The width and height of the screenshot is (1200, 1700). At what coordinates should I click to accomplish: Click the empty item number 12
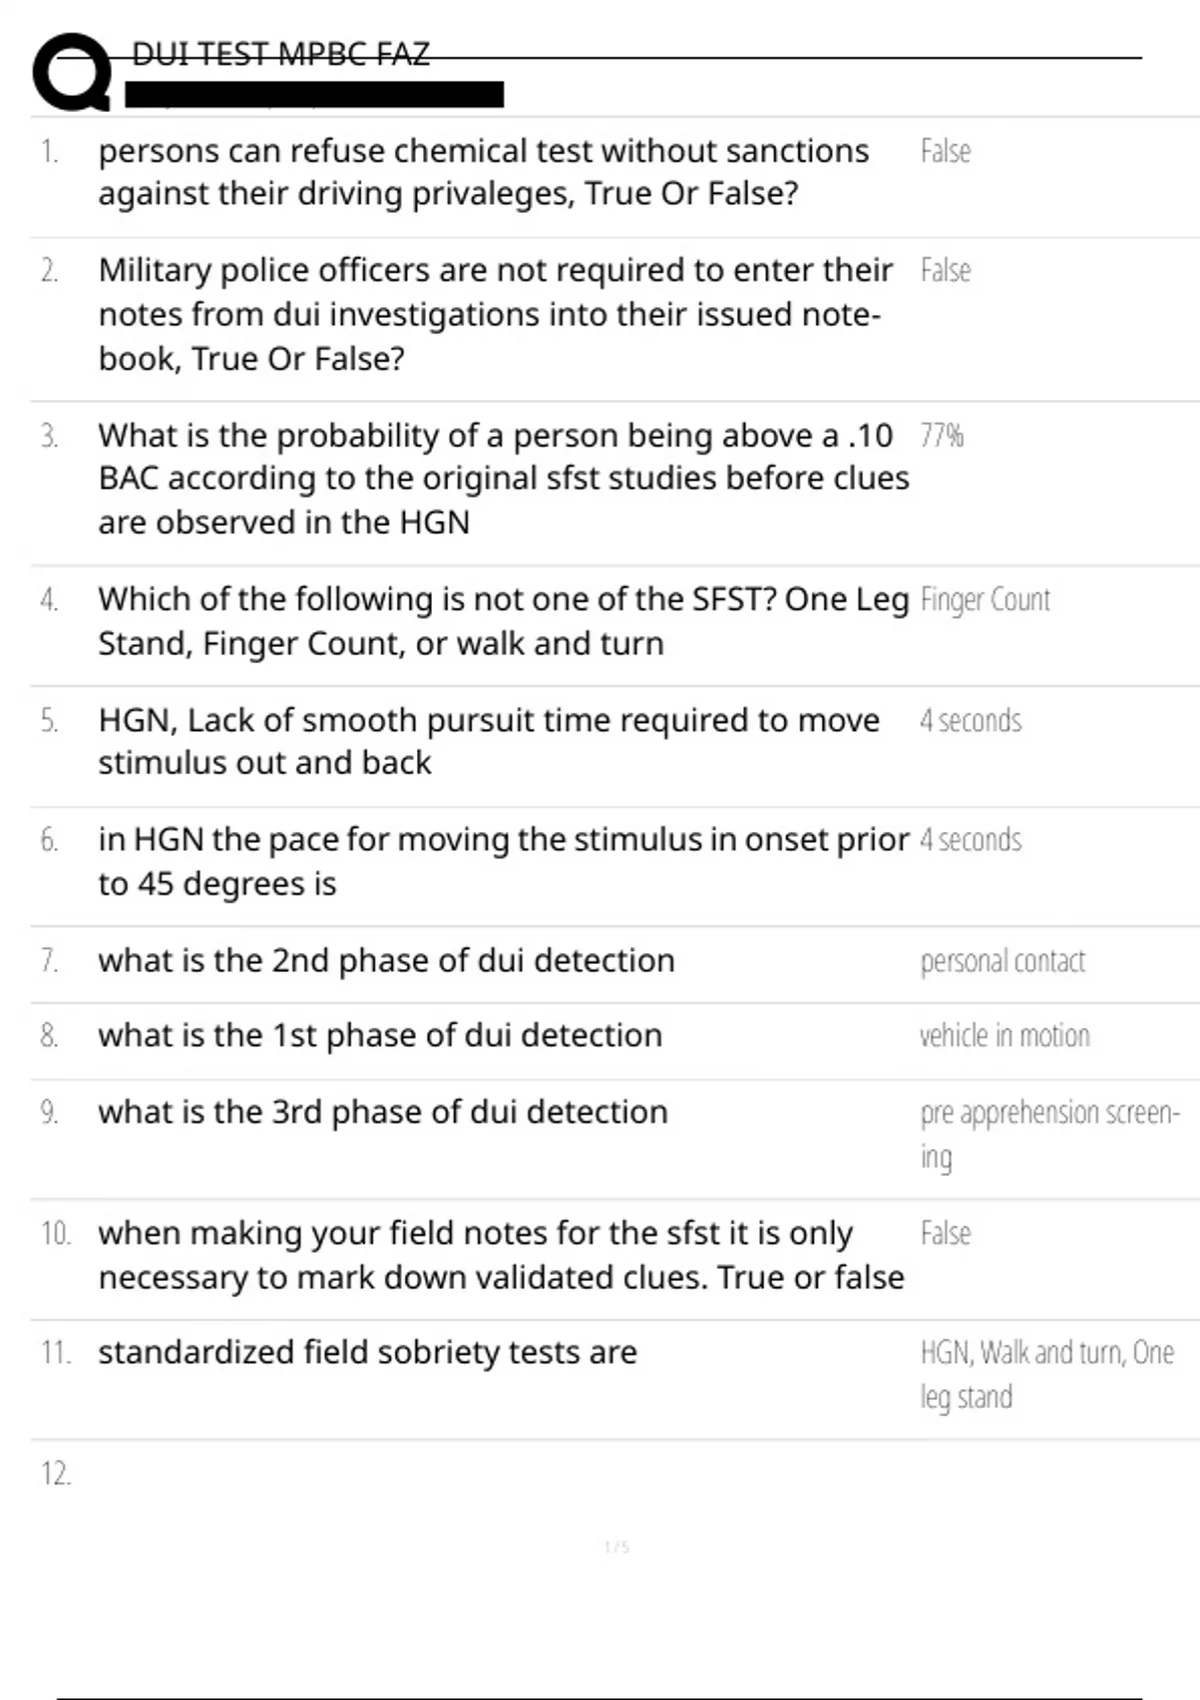click(56, 1474)
